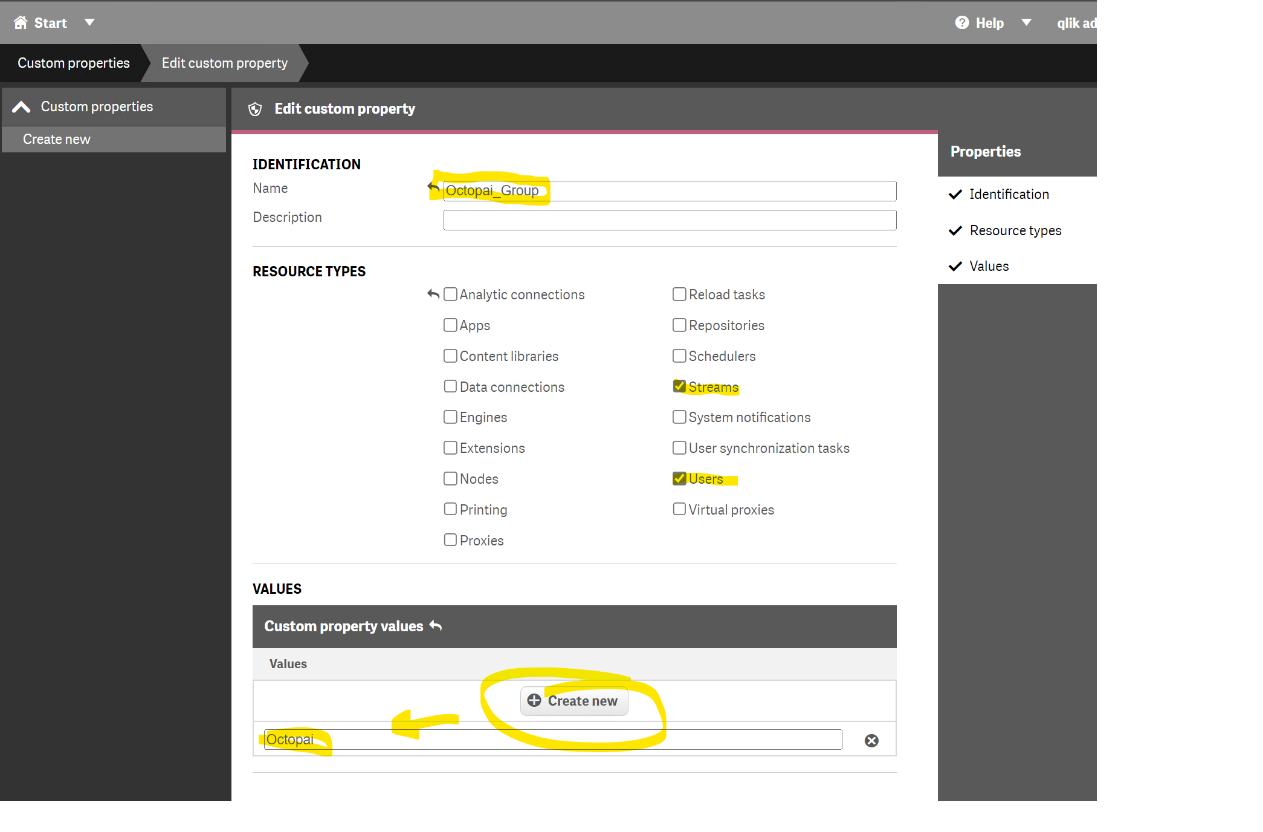Go to Custom properties breadcrumb

coord(73,63)
